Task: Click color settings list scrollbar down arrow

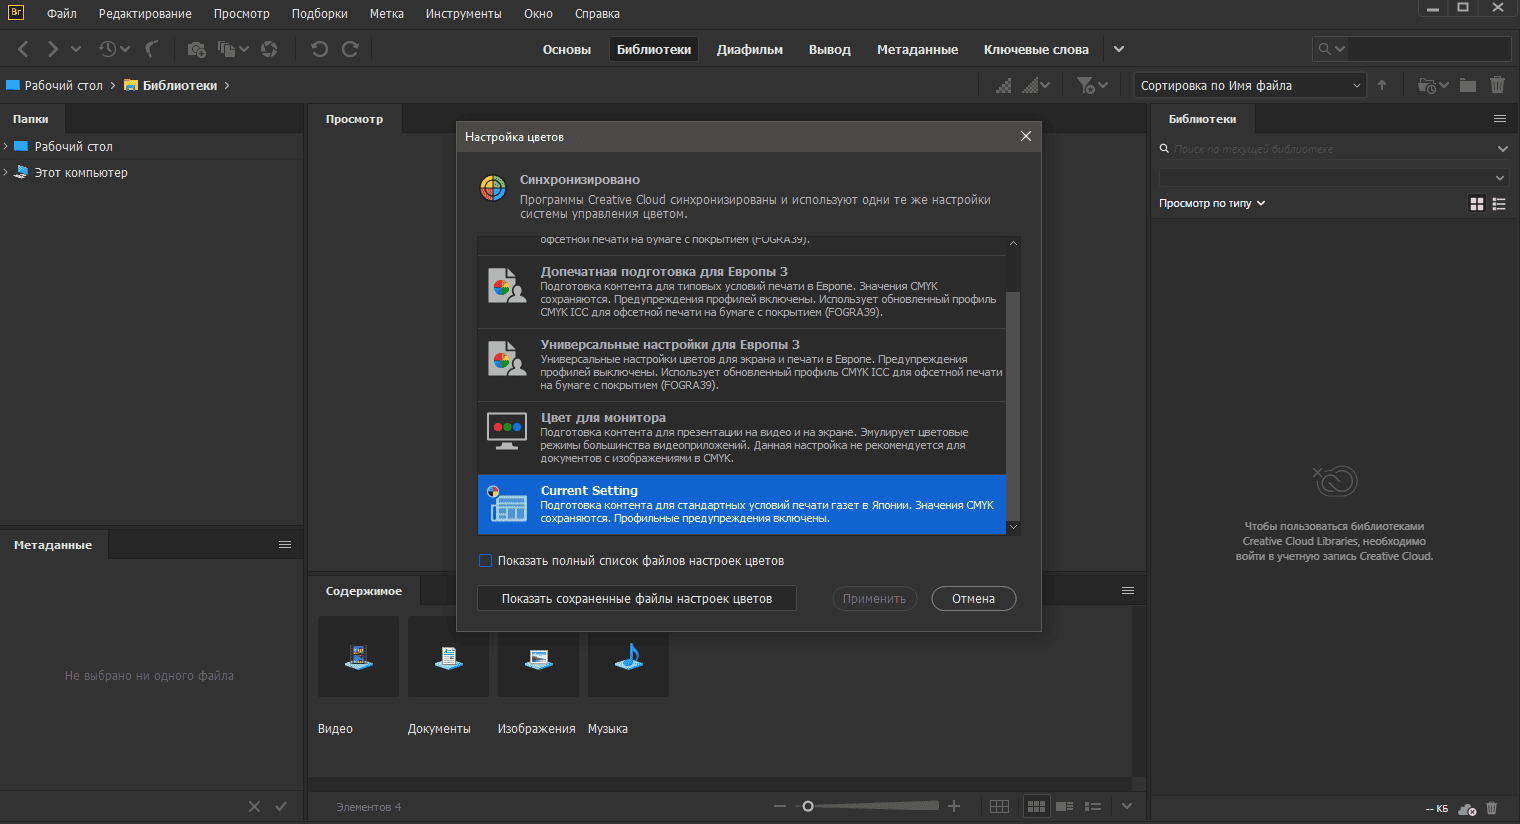Action: (1013, 527)
